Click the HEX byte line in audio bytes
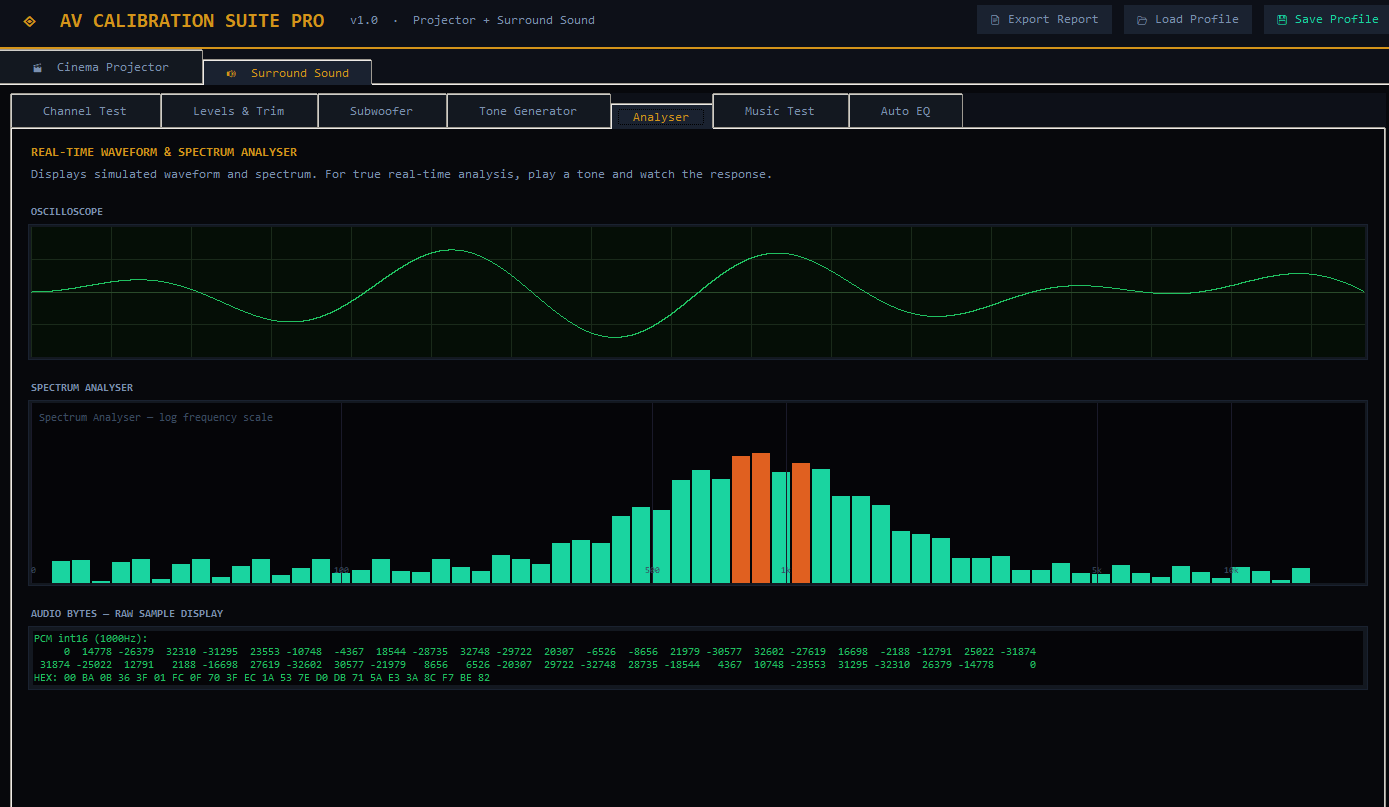The height and width of the screenshot is (807, 1389). 262,678
